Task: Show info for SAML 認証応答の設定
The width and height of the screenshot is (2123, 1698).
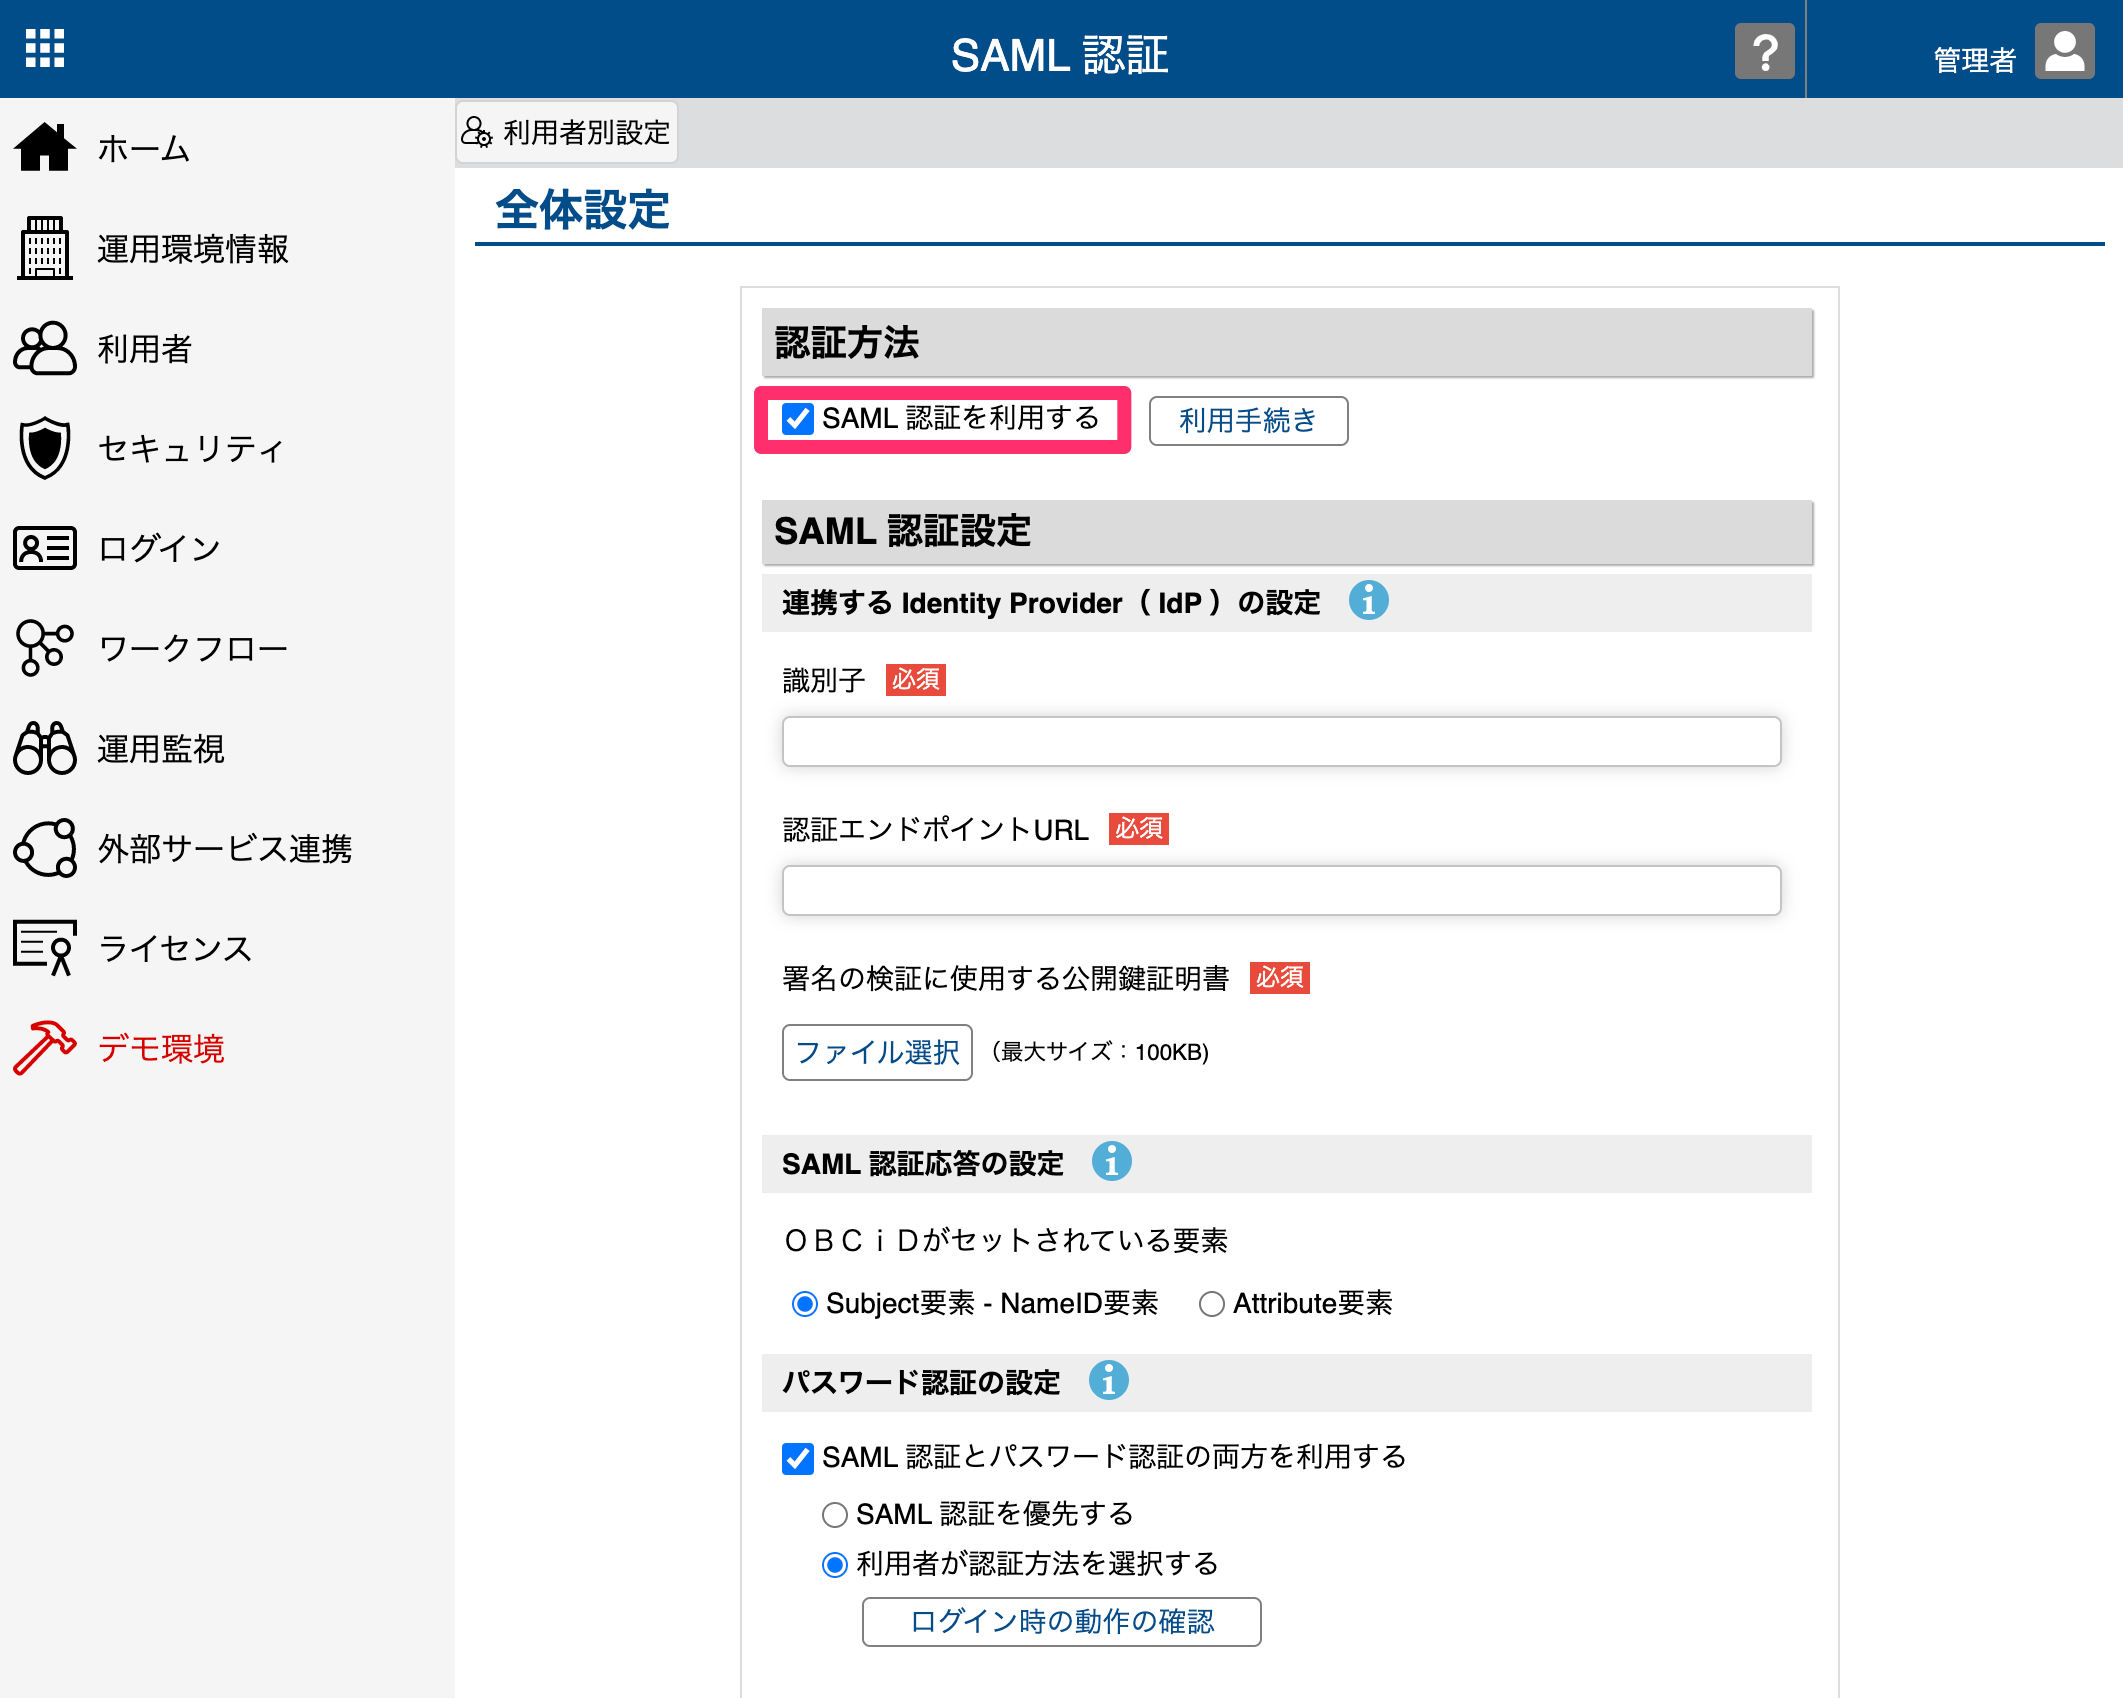Action: [1111, 1162]
